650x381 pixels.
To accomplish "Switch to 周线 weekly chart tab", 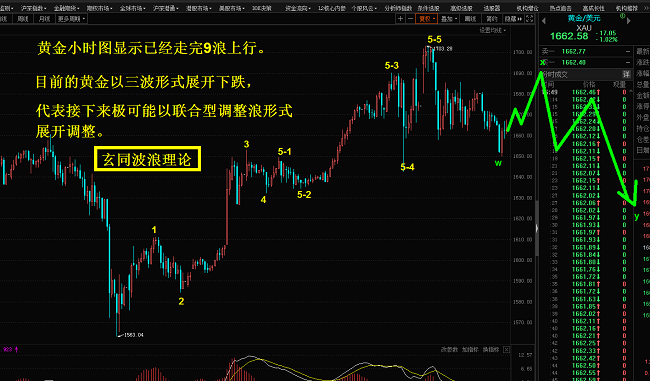I will pyautogui.click(x=22, y=19).
